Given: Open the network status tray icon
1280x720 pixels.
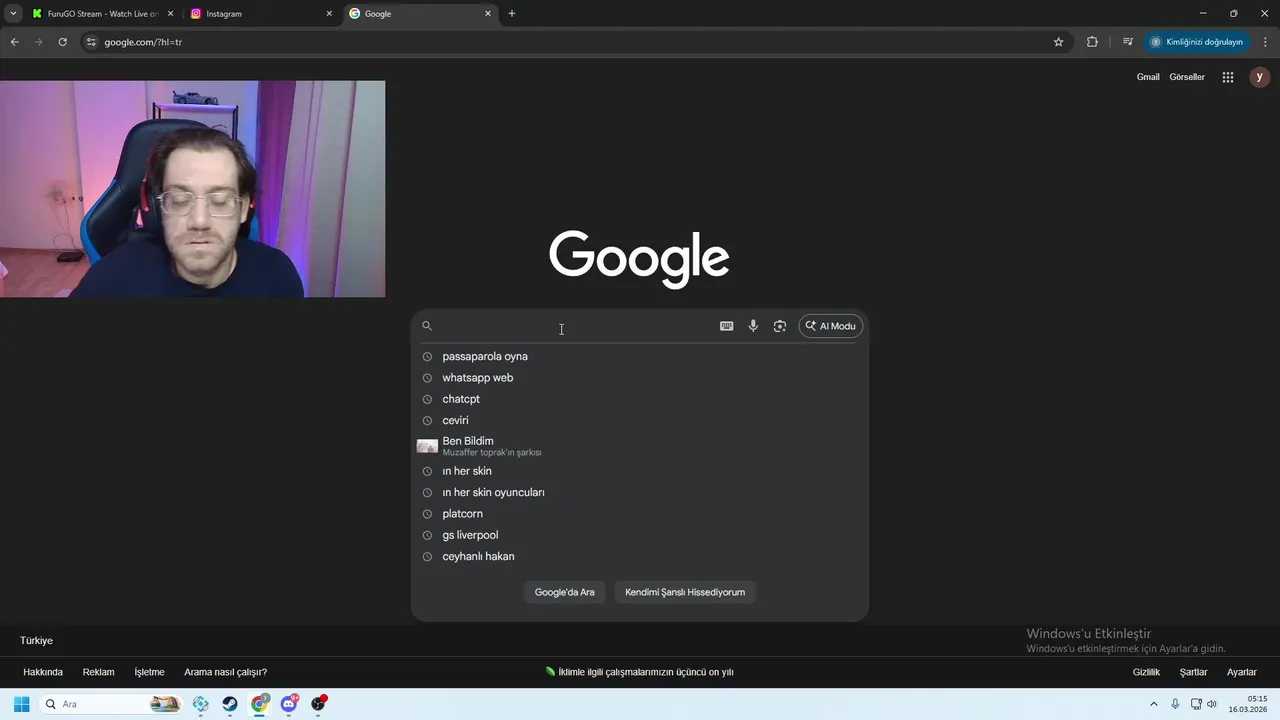Looking at the screenshot, I should tap(1196, 704).
